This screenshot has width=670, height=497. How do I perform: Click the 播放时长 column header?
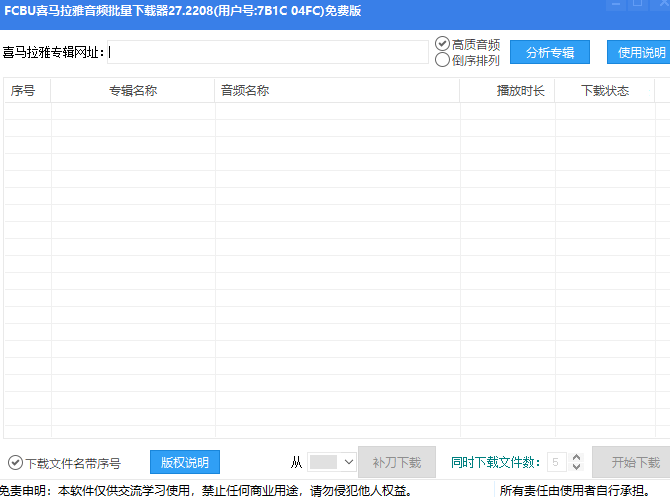coord(508,91)
